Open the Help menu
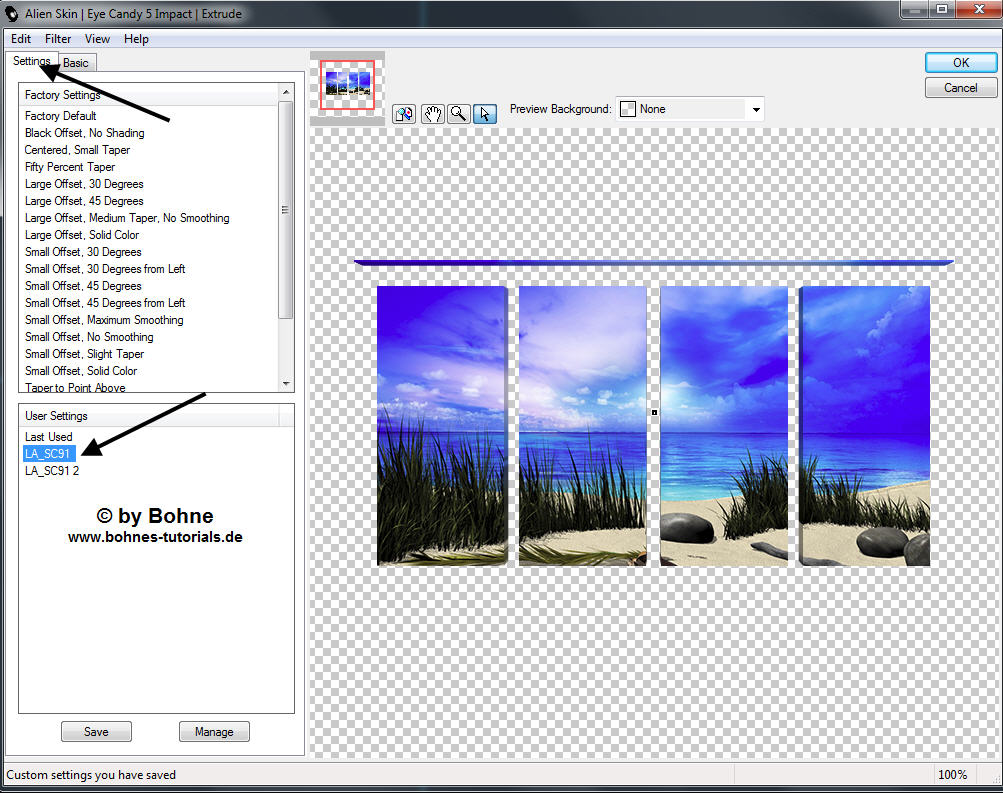 coord(136,39)
